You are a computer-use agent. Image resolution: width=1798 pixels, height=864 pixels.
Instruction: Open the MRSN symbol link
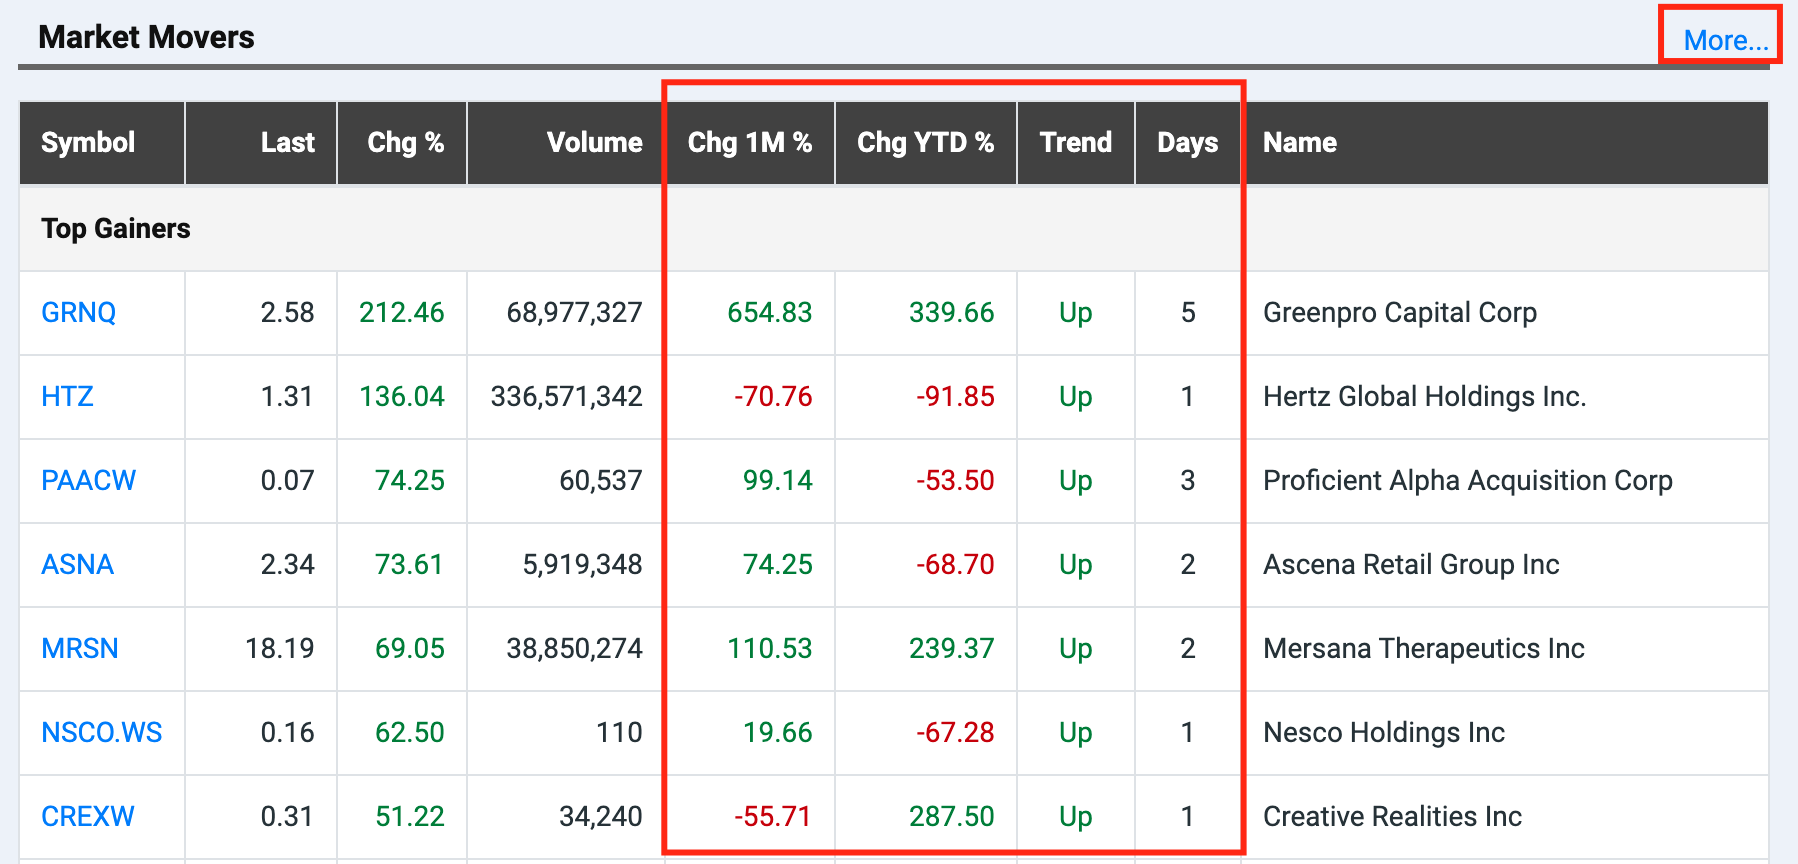[79, 649]
